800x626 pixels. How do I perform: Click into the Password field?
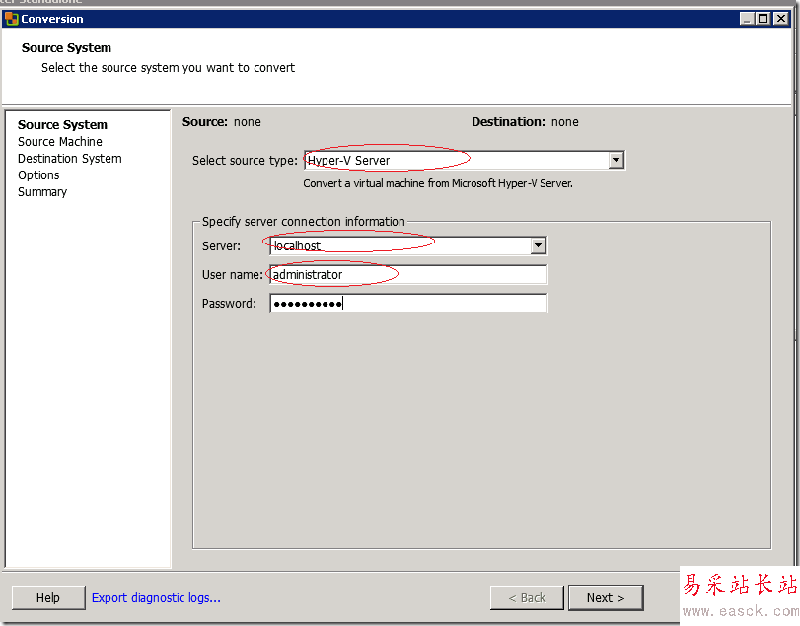tap(408, 304)
